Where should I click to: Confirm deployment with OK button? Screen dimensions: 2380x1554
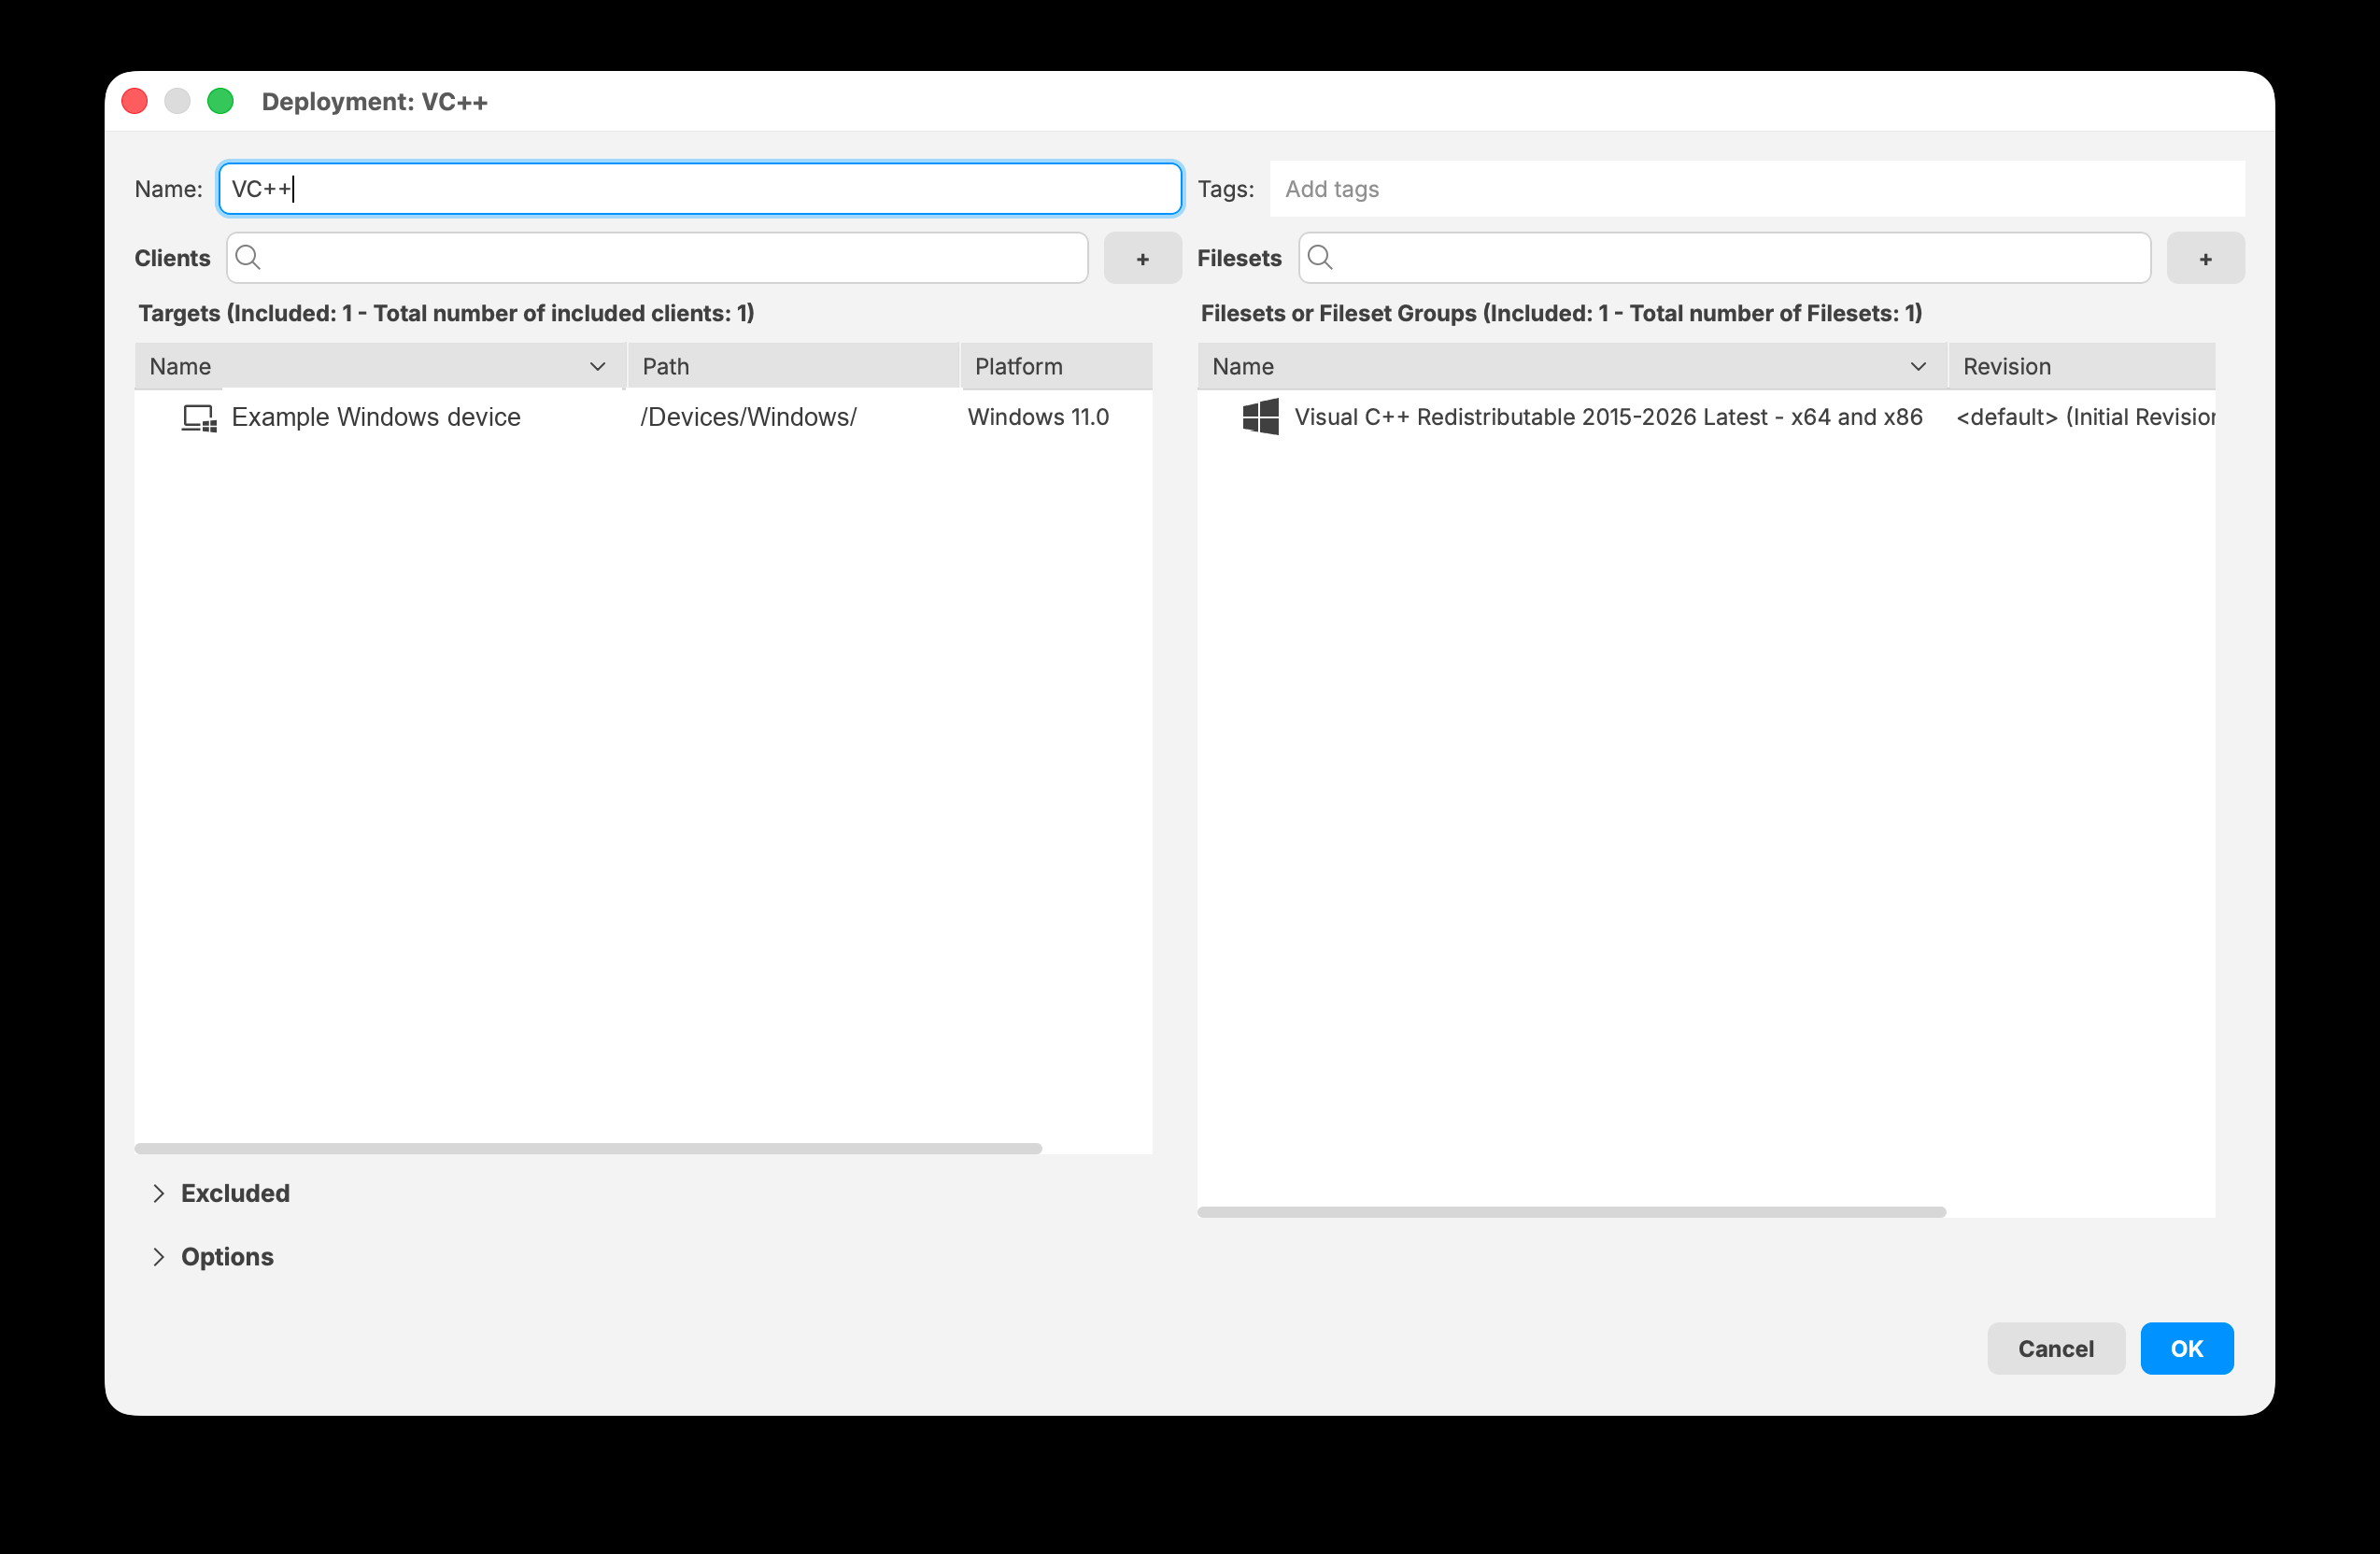[x=2186, y=1349]
